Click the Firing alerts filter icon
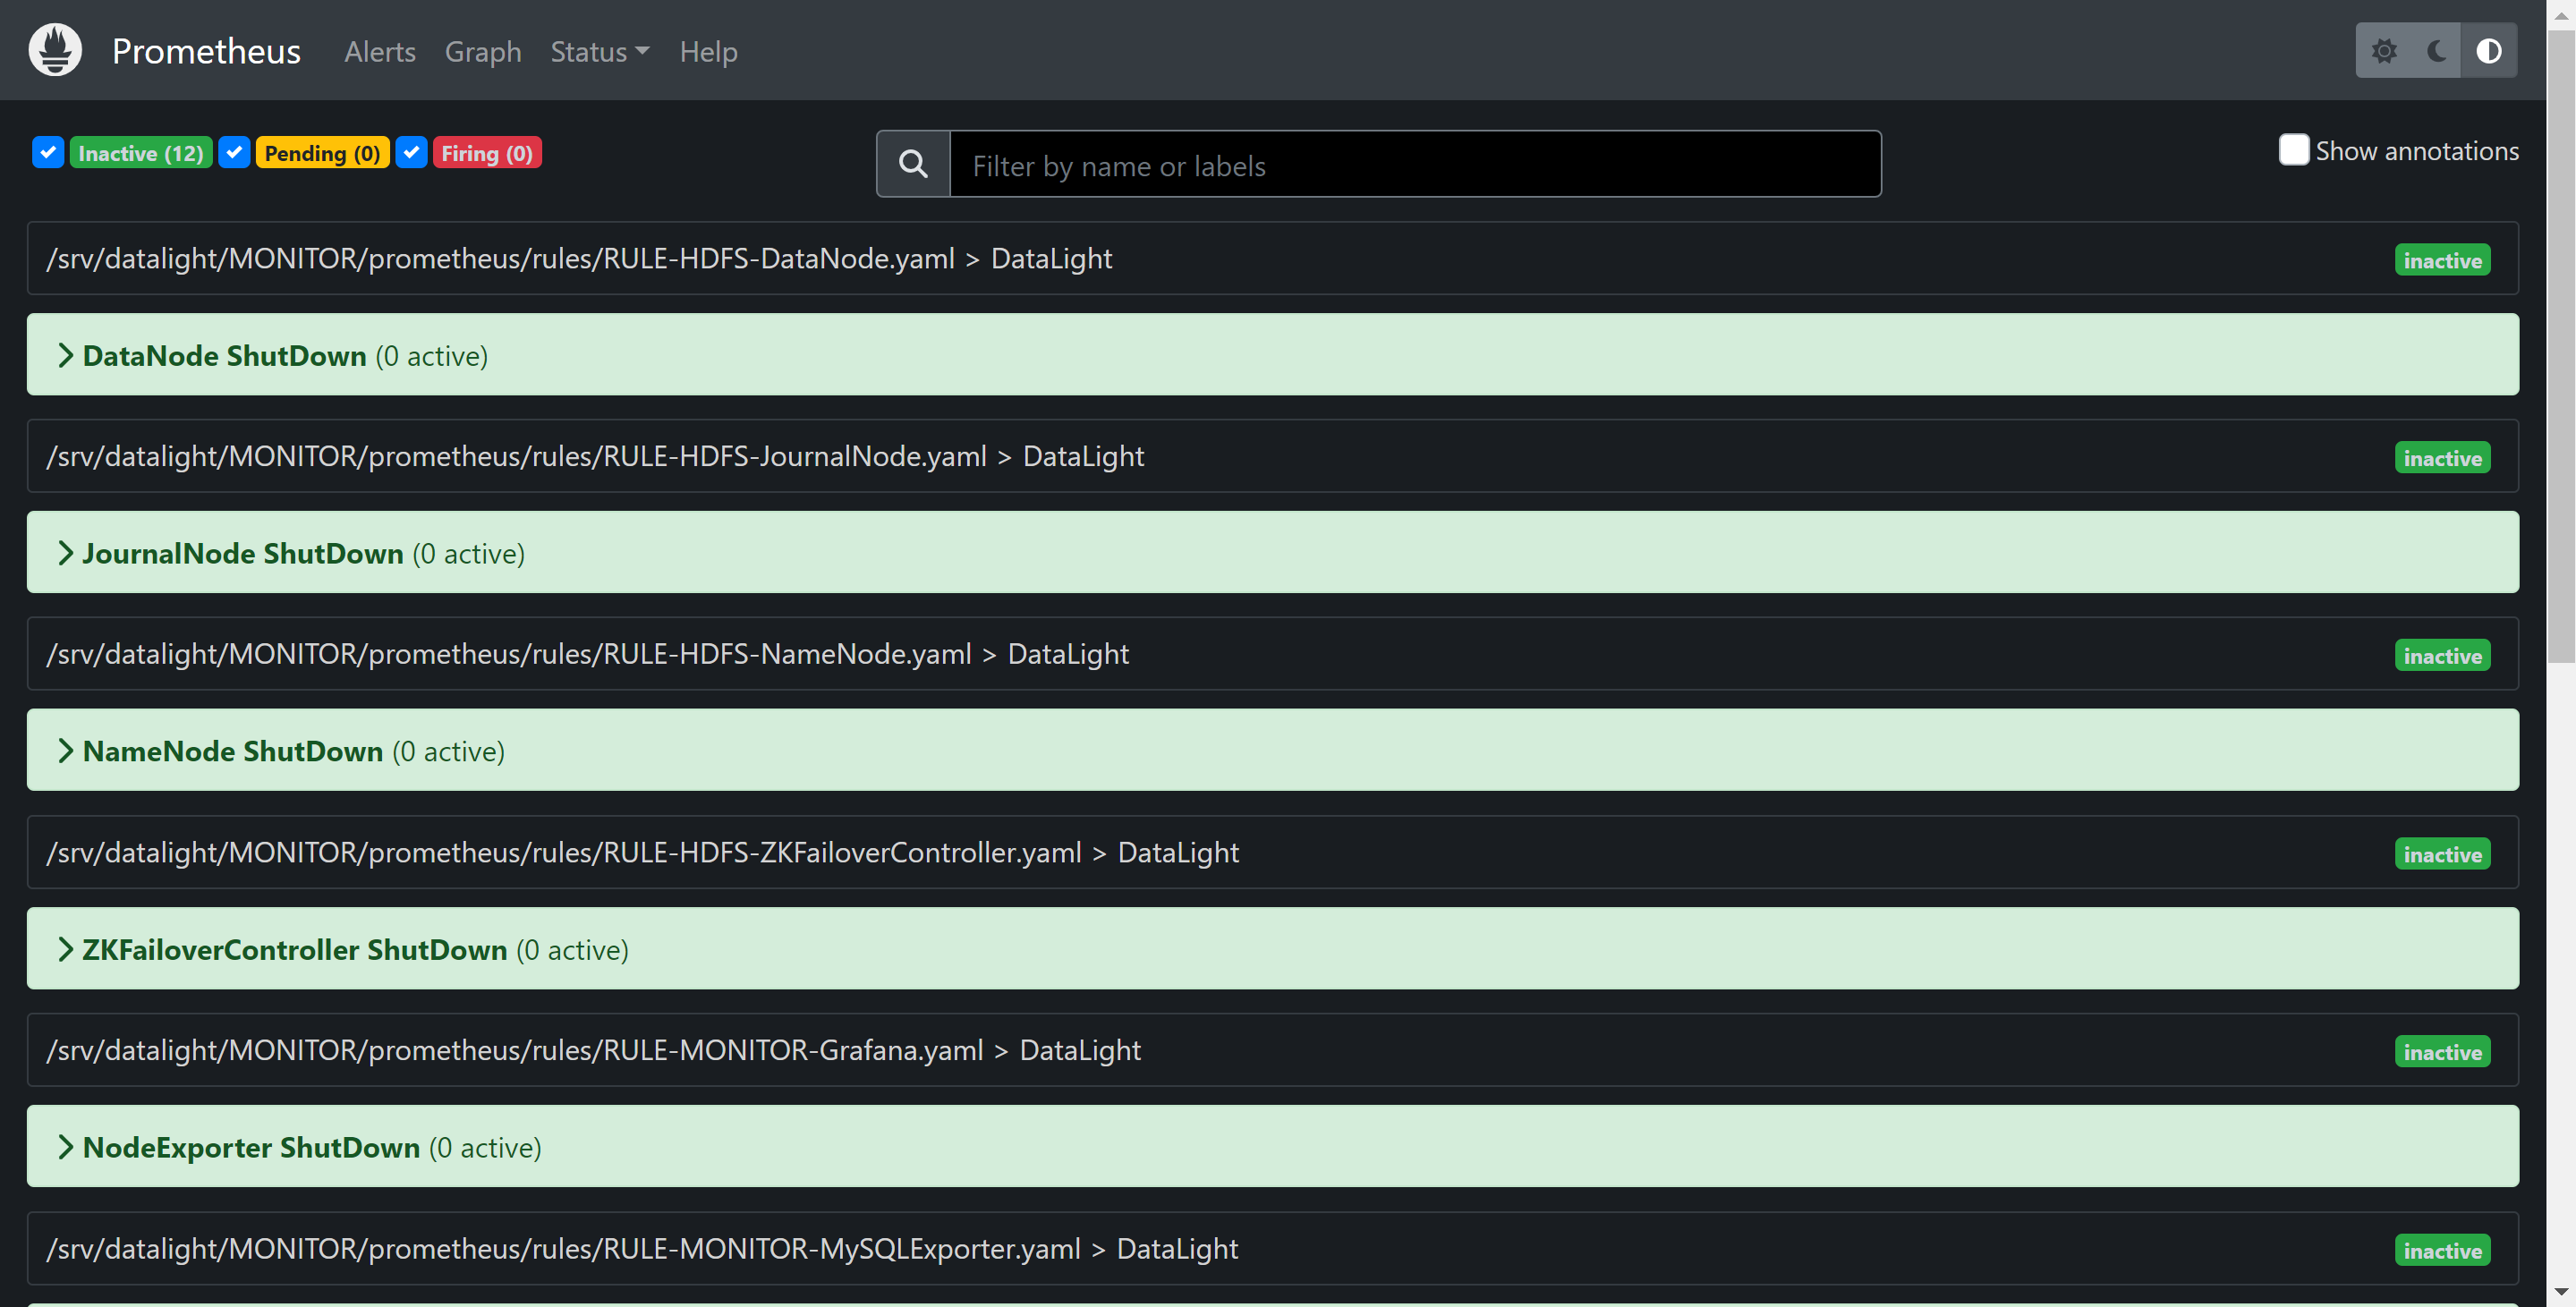Screen dimensions: 2576x1307 coord(412,152)
